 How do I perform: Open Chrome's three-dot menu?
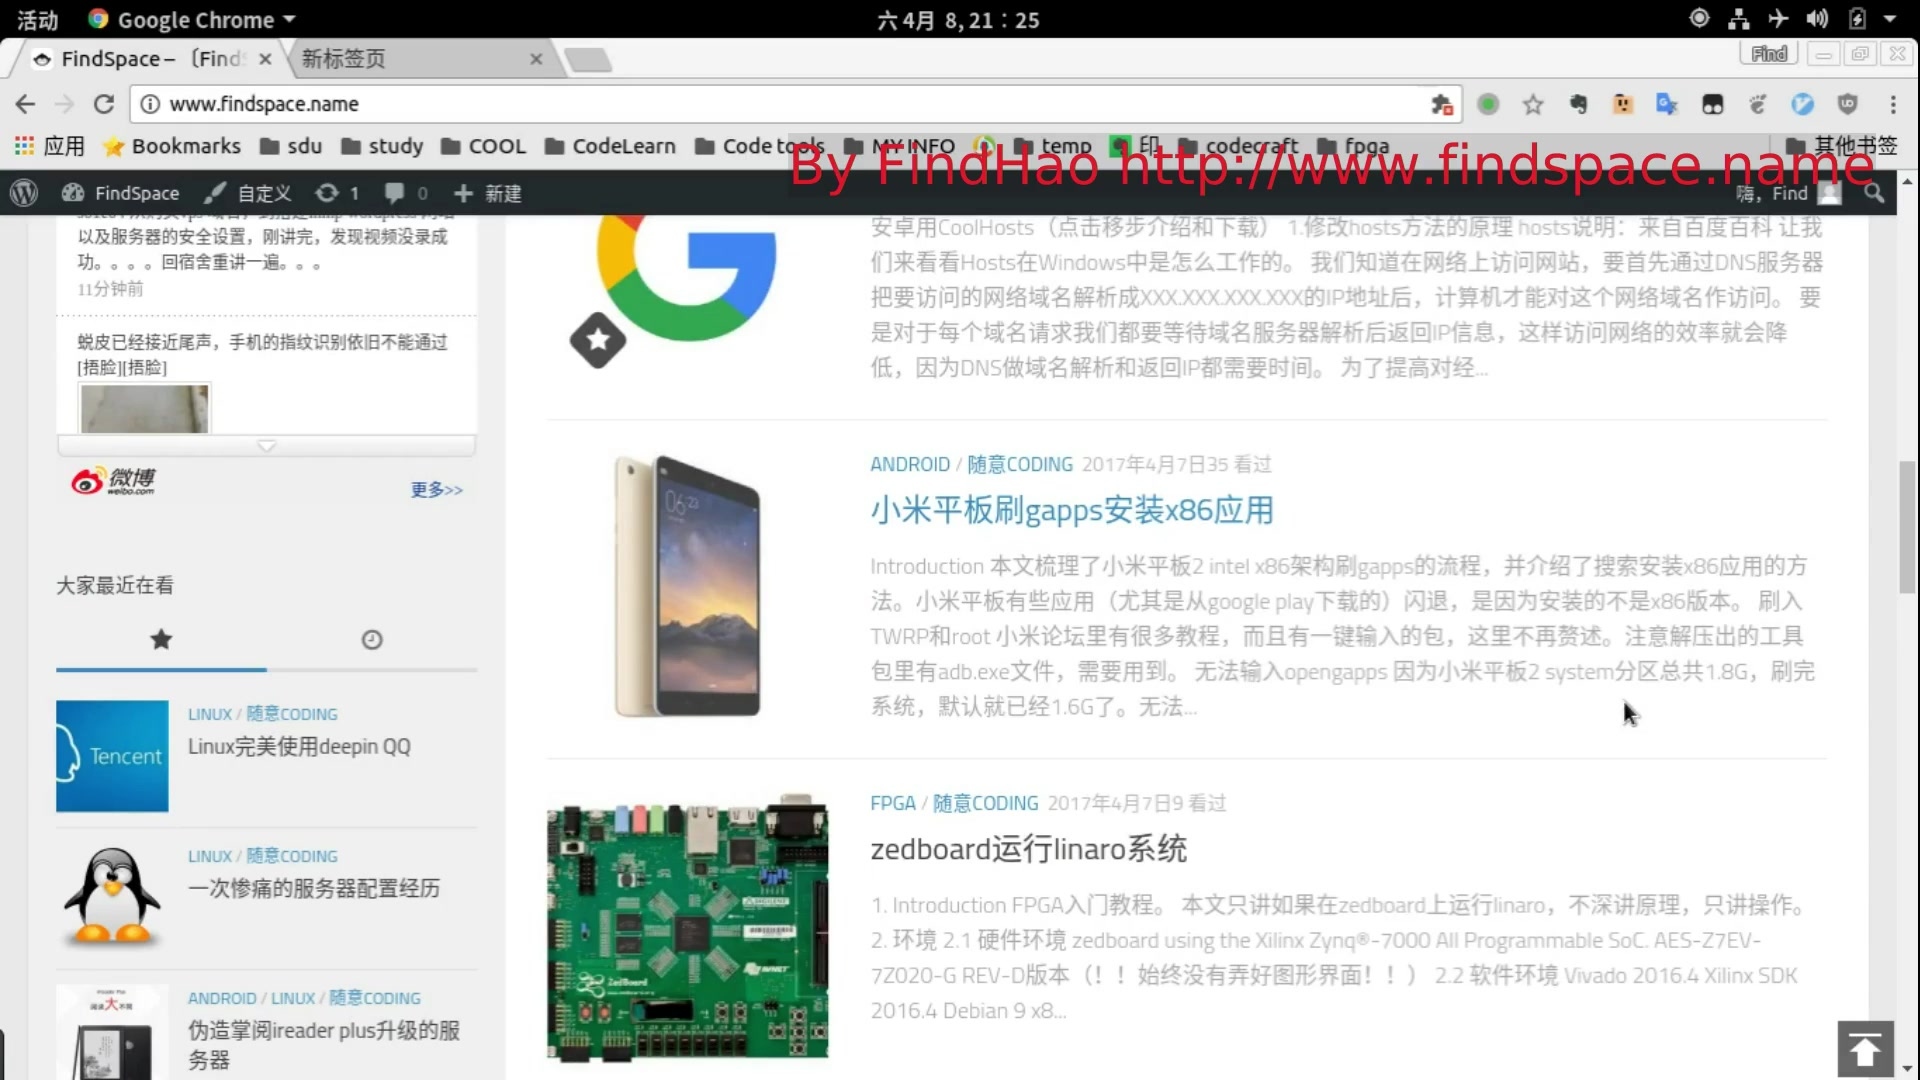(x=1893, y=103)
